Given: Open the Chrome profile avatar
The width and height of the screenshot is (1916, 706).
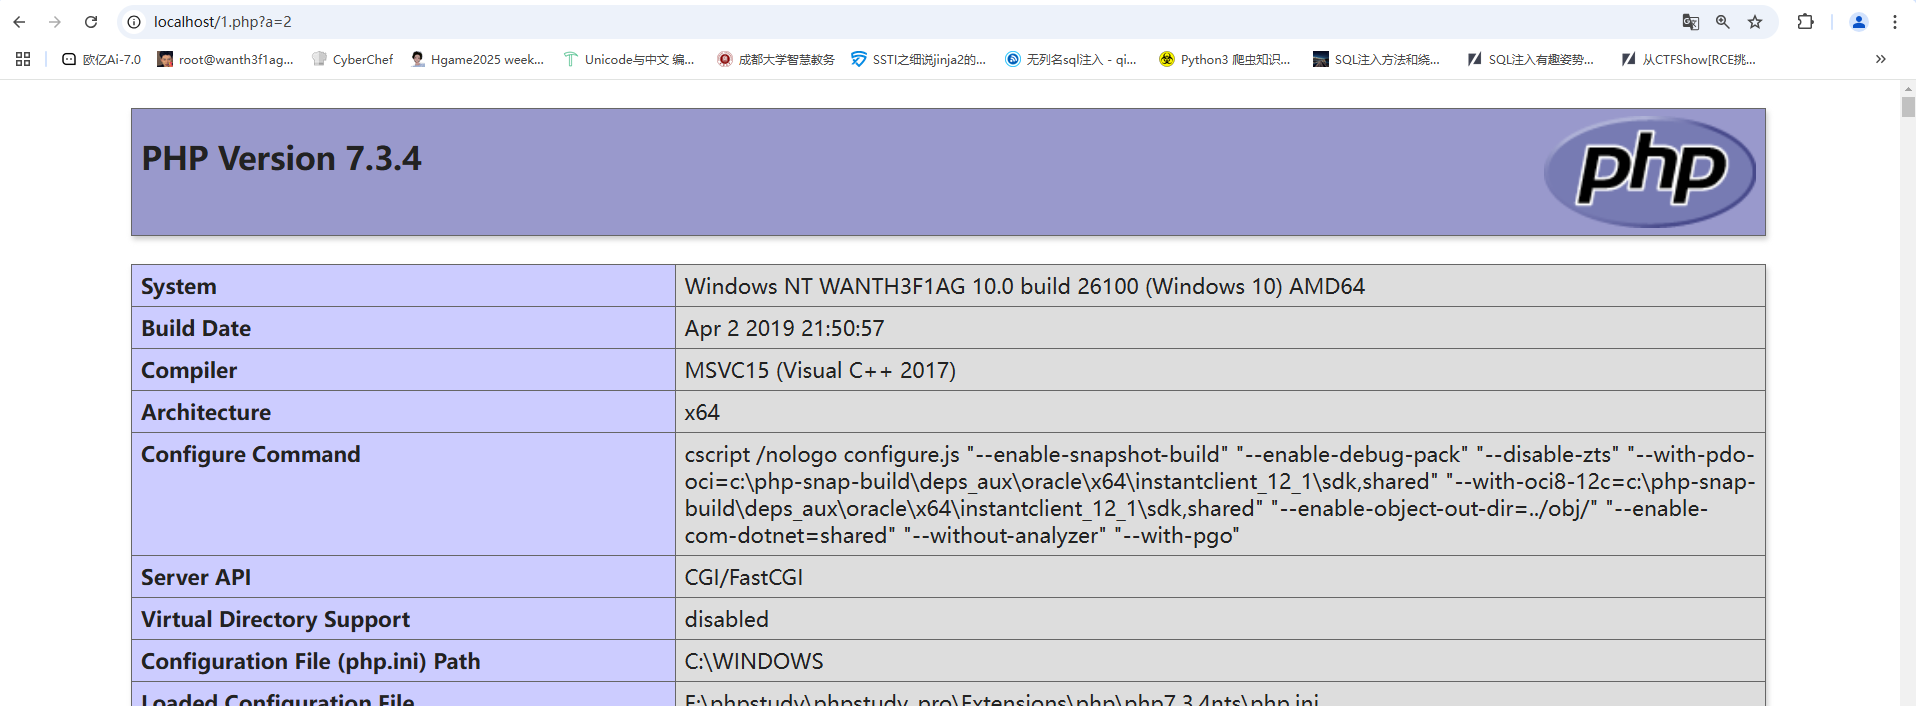Looking at the screenshot, I should (1859, 22).
